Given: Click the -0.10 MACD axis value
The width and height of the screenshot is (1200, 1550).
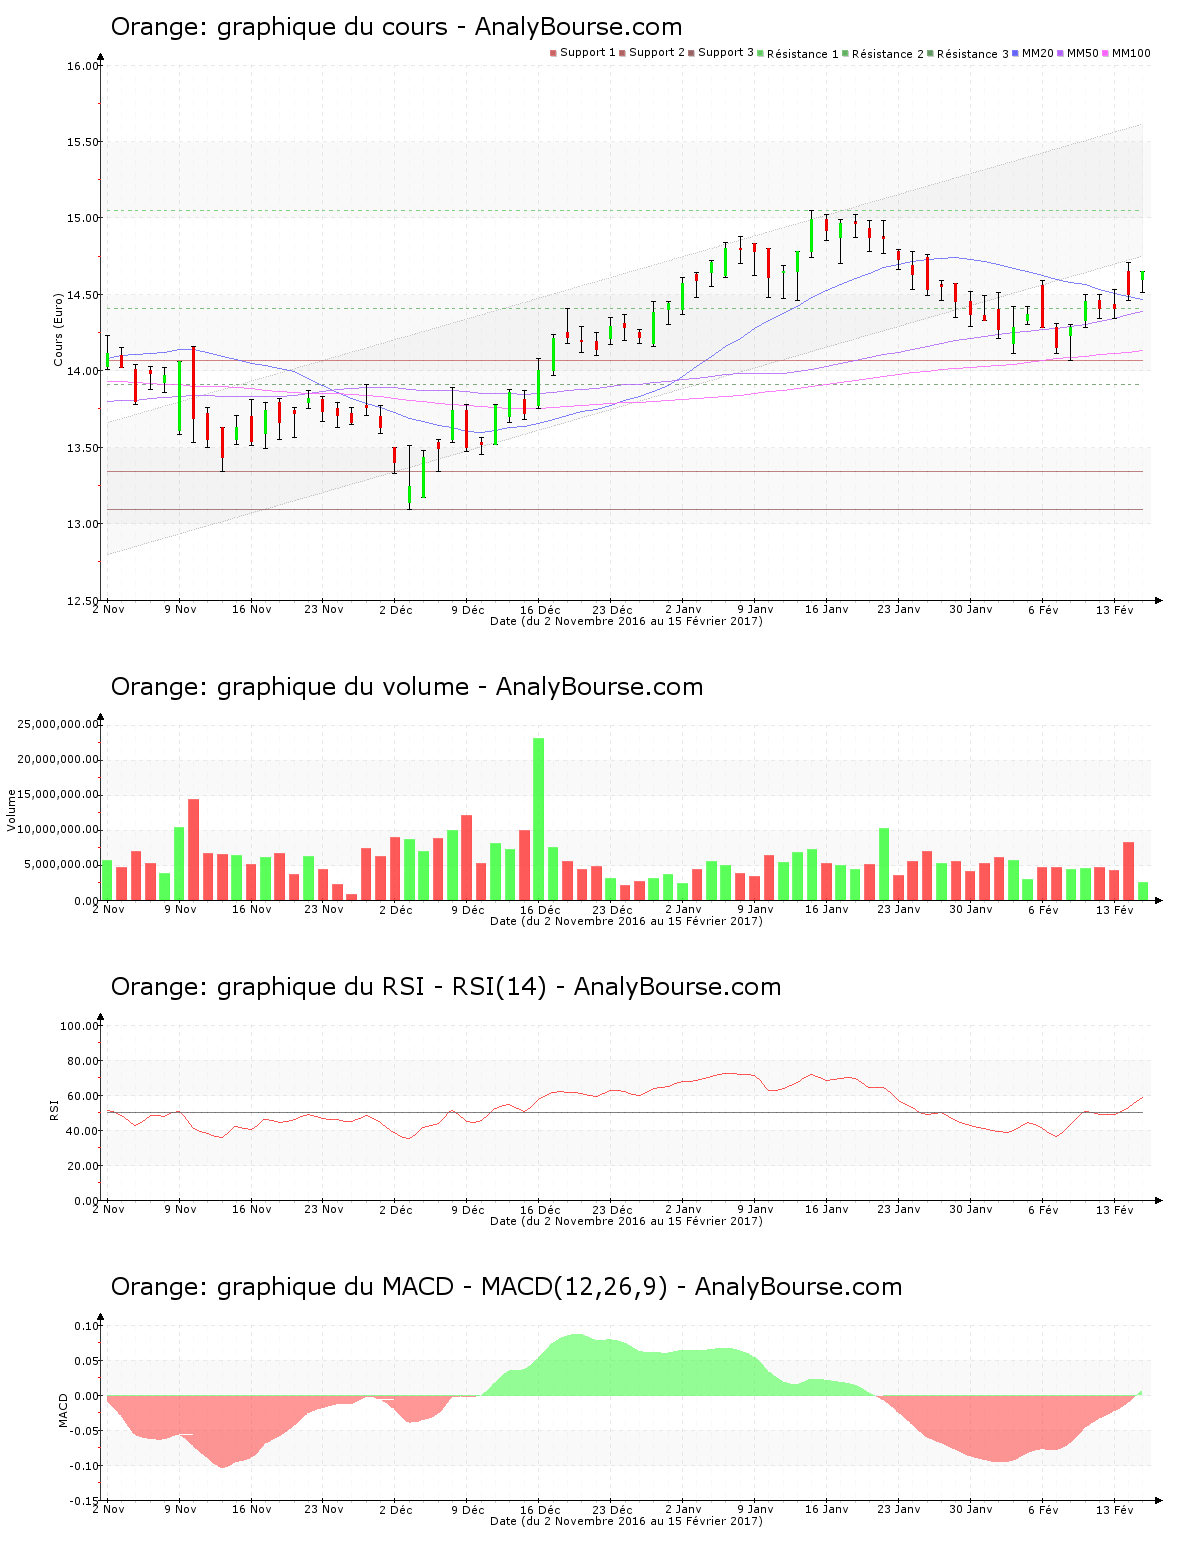Looking at the screenshot, I should (x=85, y=1466).
